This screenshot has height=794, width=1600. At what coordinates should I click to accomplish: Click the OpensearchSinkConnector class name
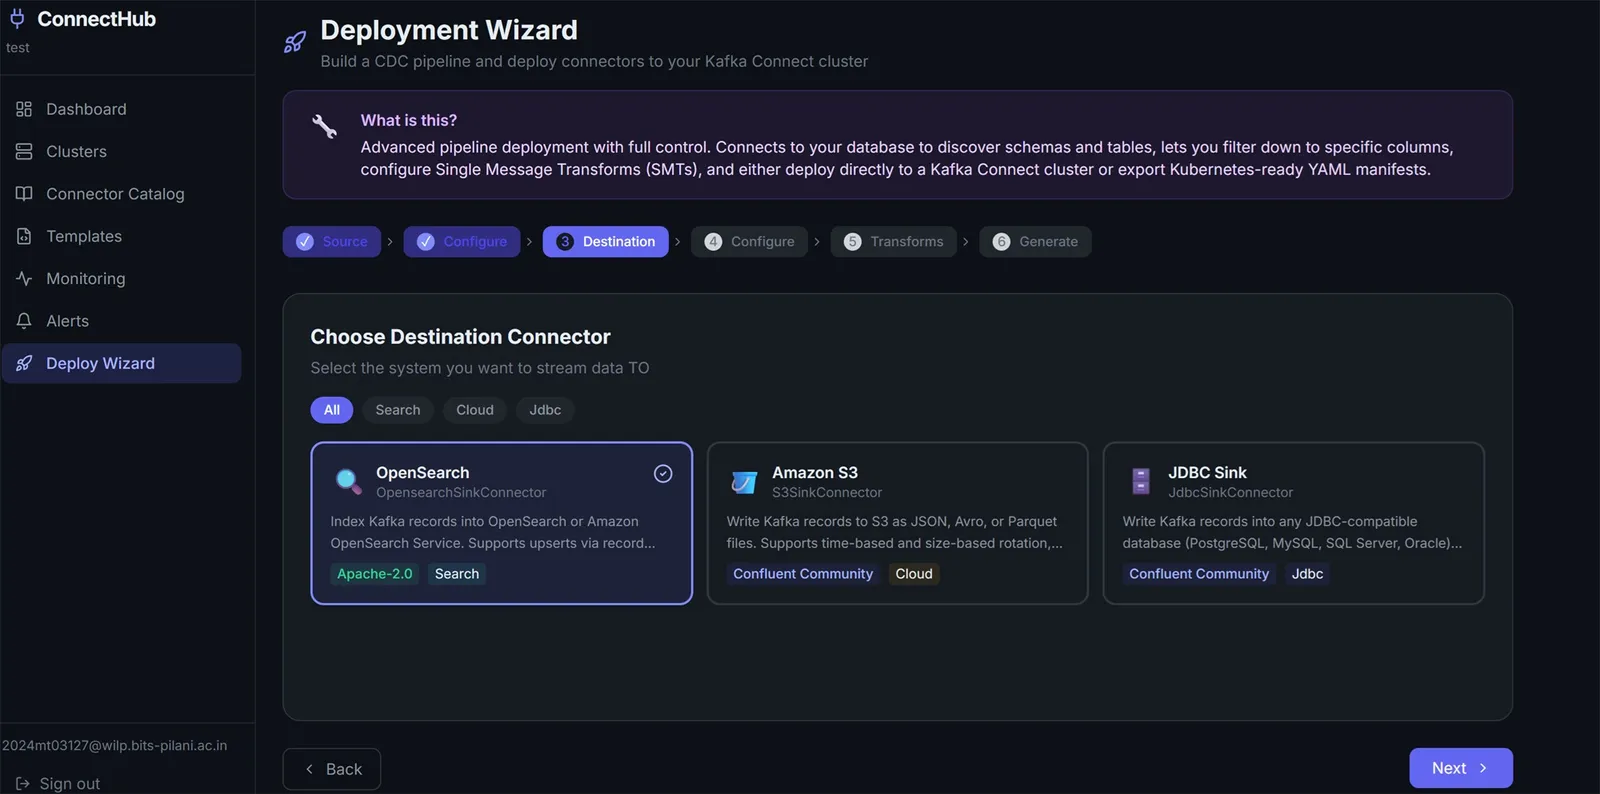pos(461,493)
